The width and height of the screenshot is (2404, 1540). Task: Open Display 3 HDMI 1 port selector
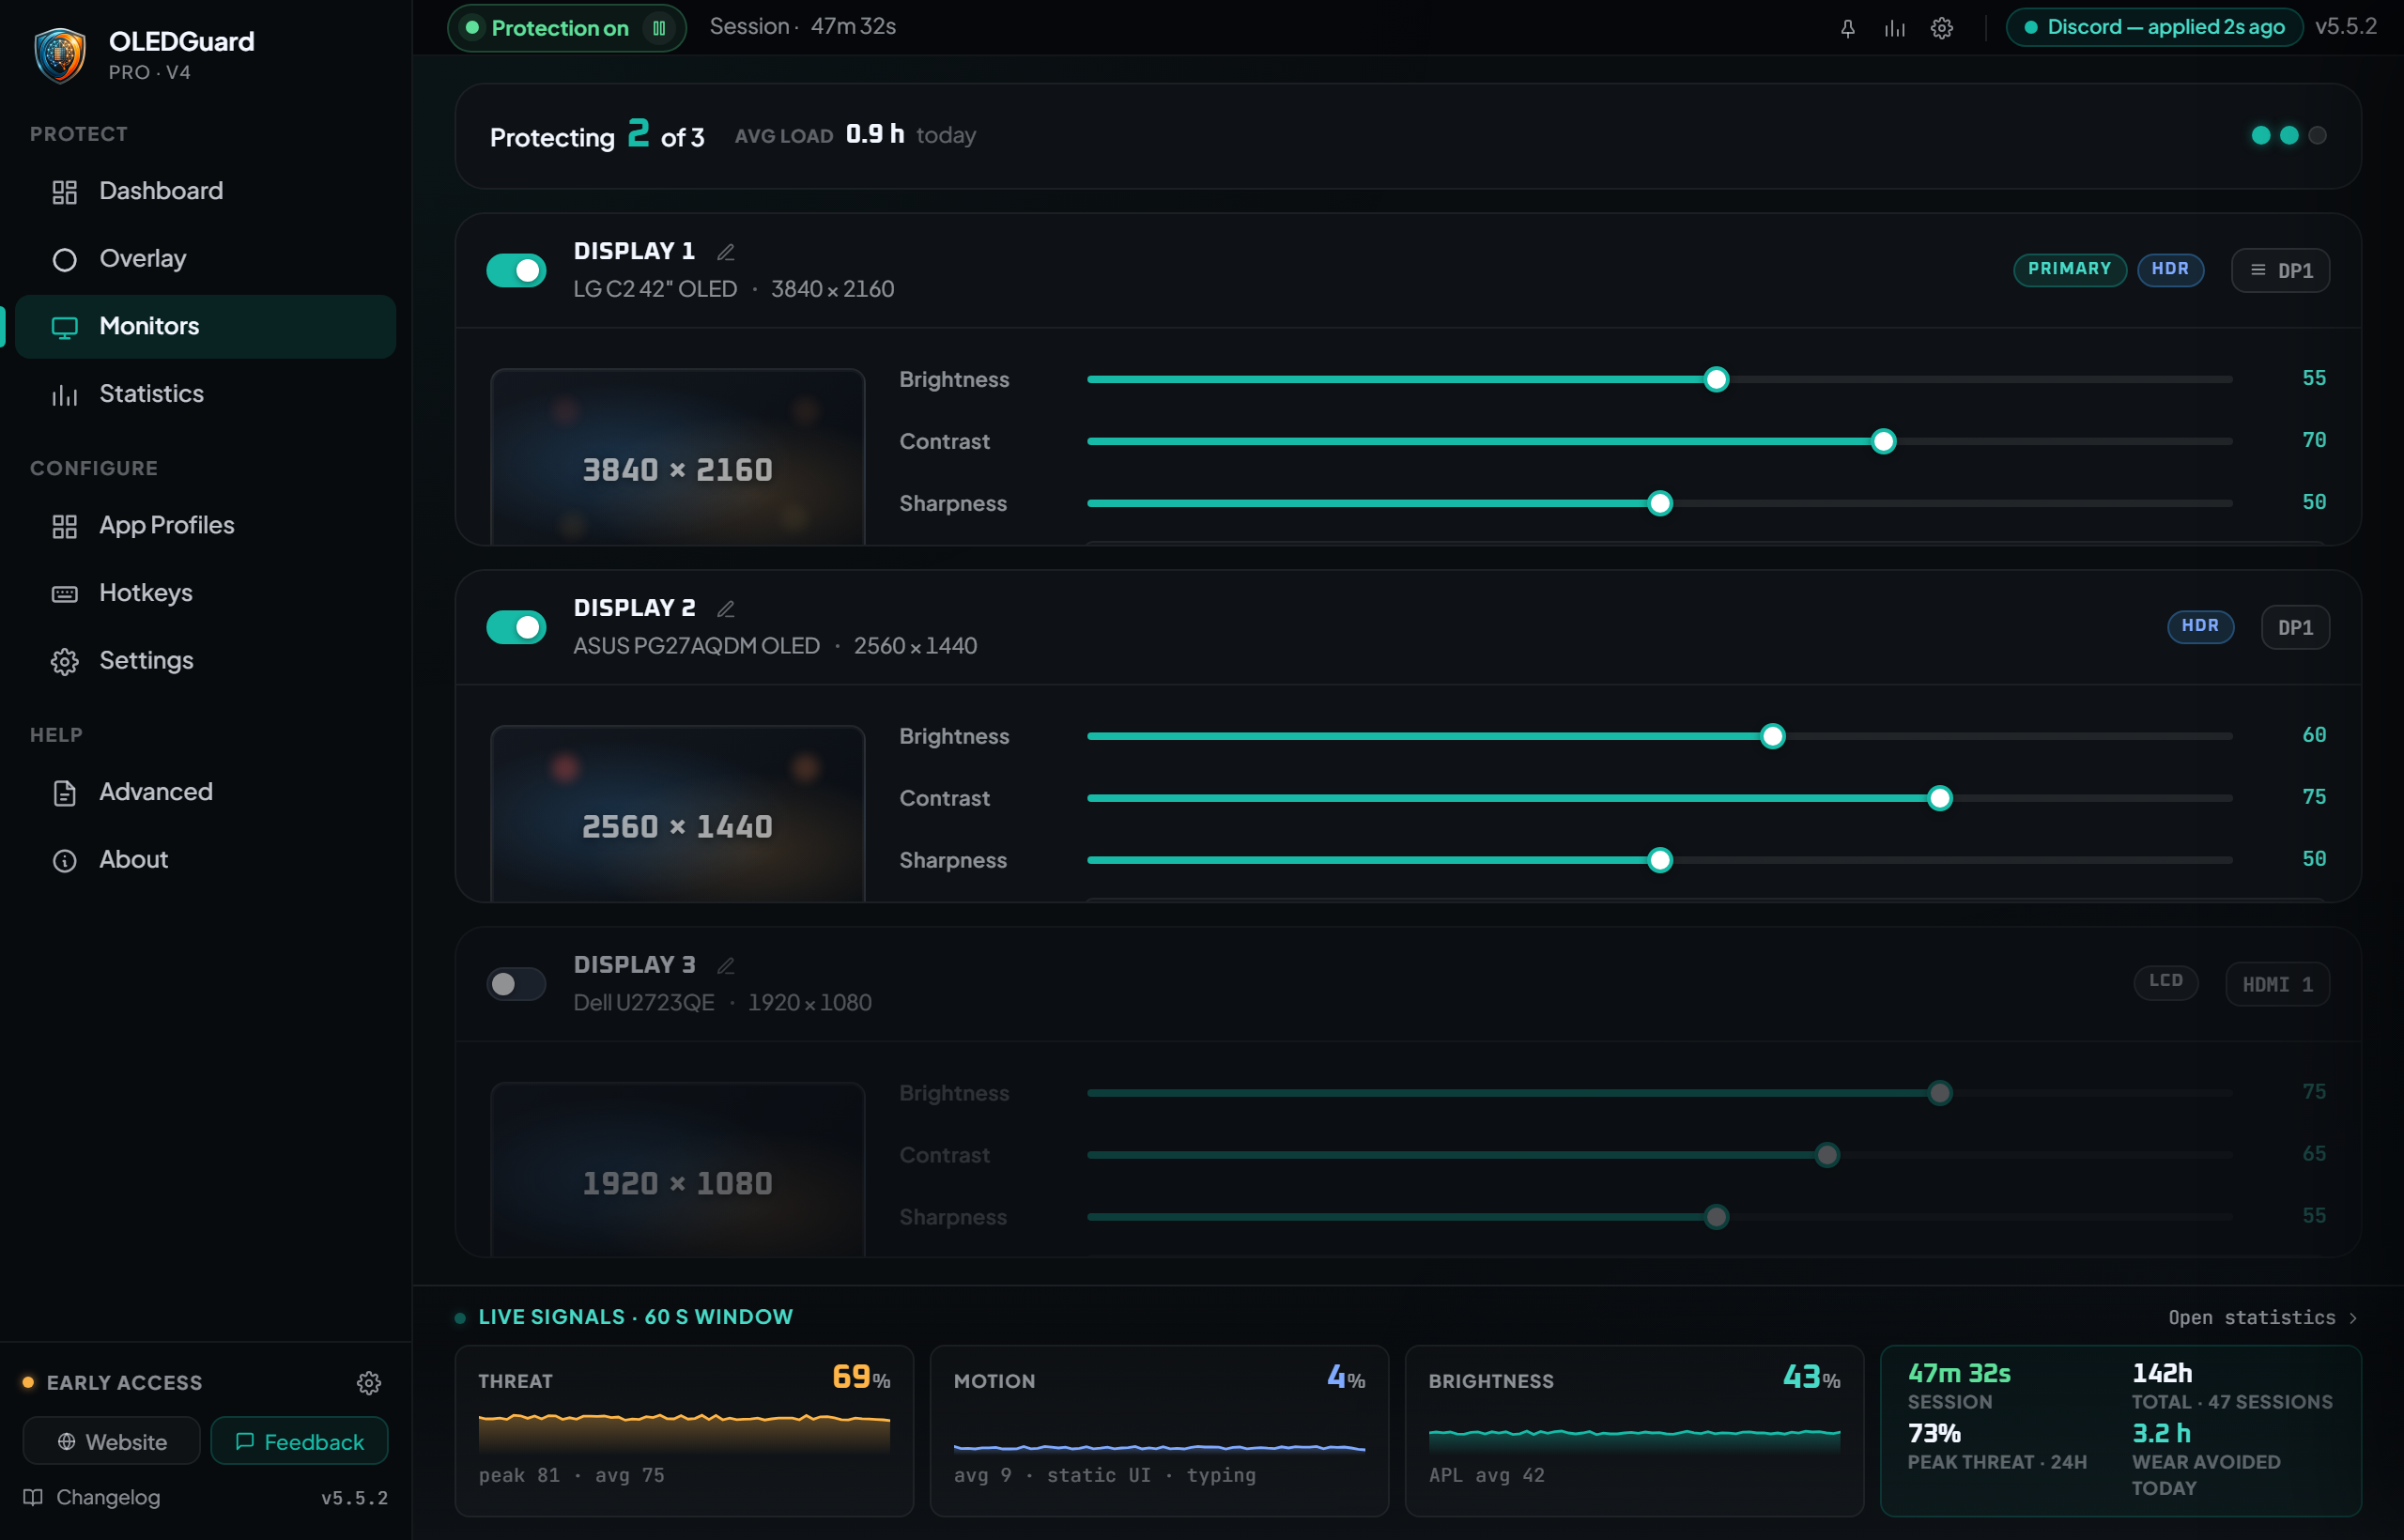(x=2277, y=984)
